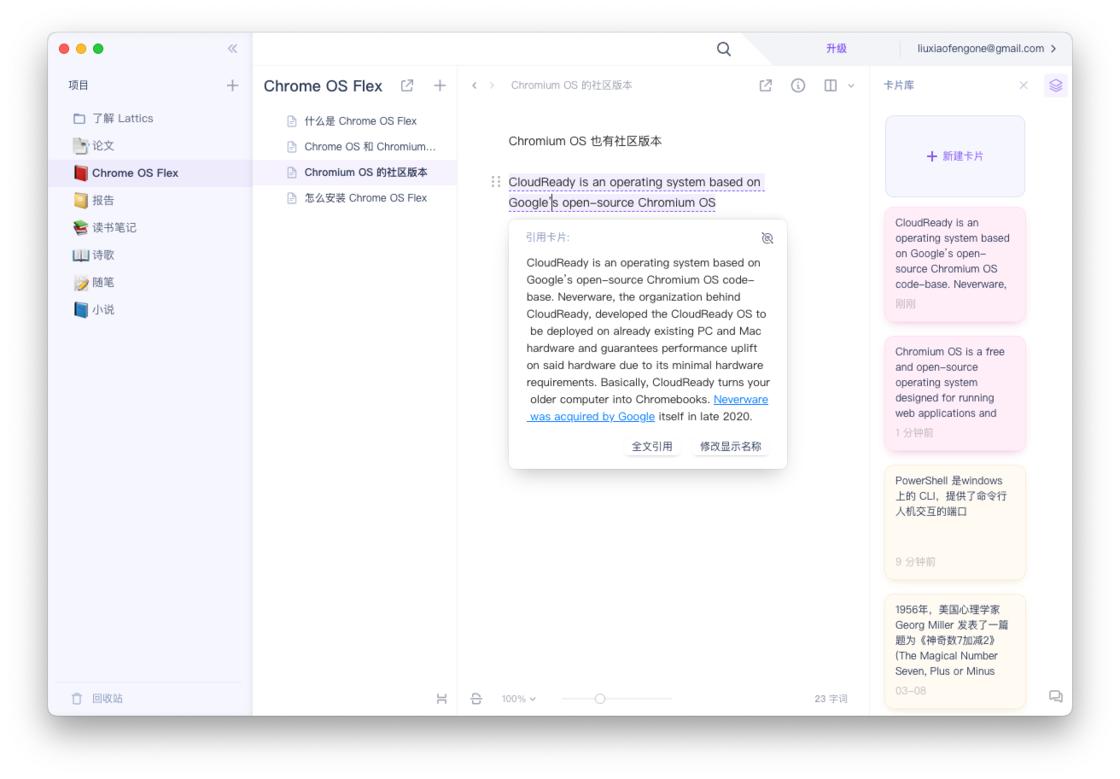The width and height of the screenshot is (1120, 779).
Task: Navigate forward with right arrow
Action: coord(491,86)
